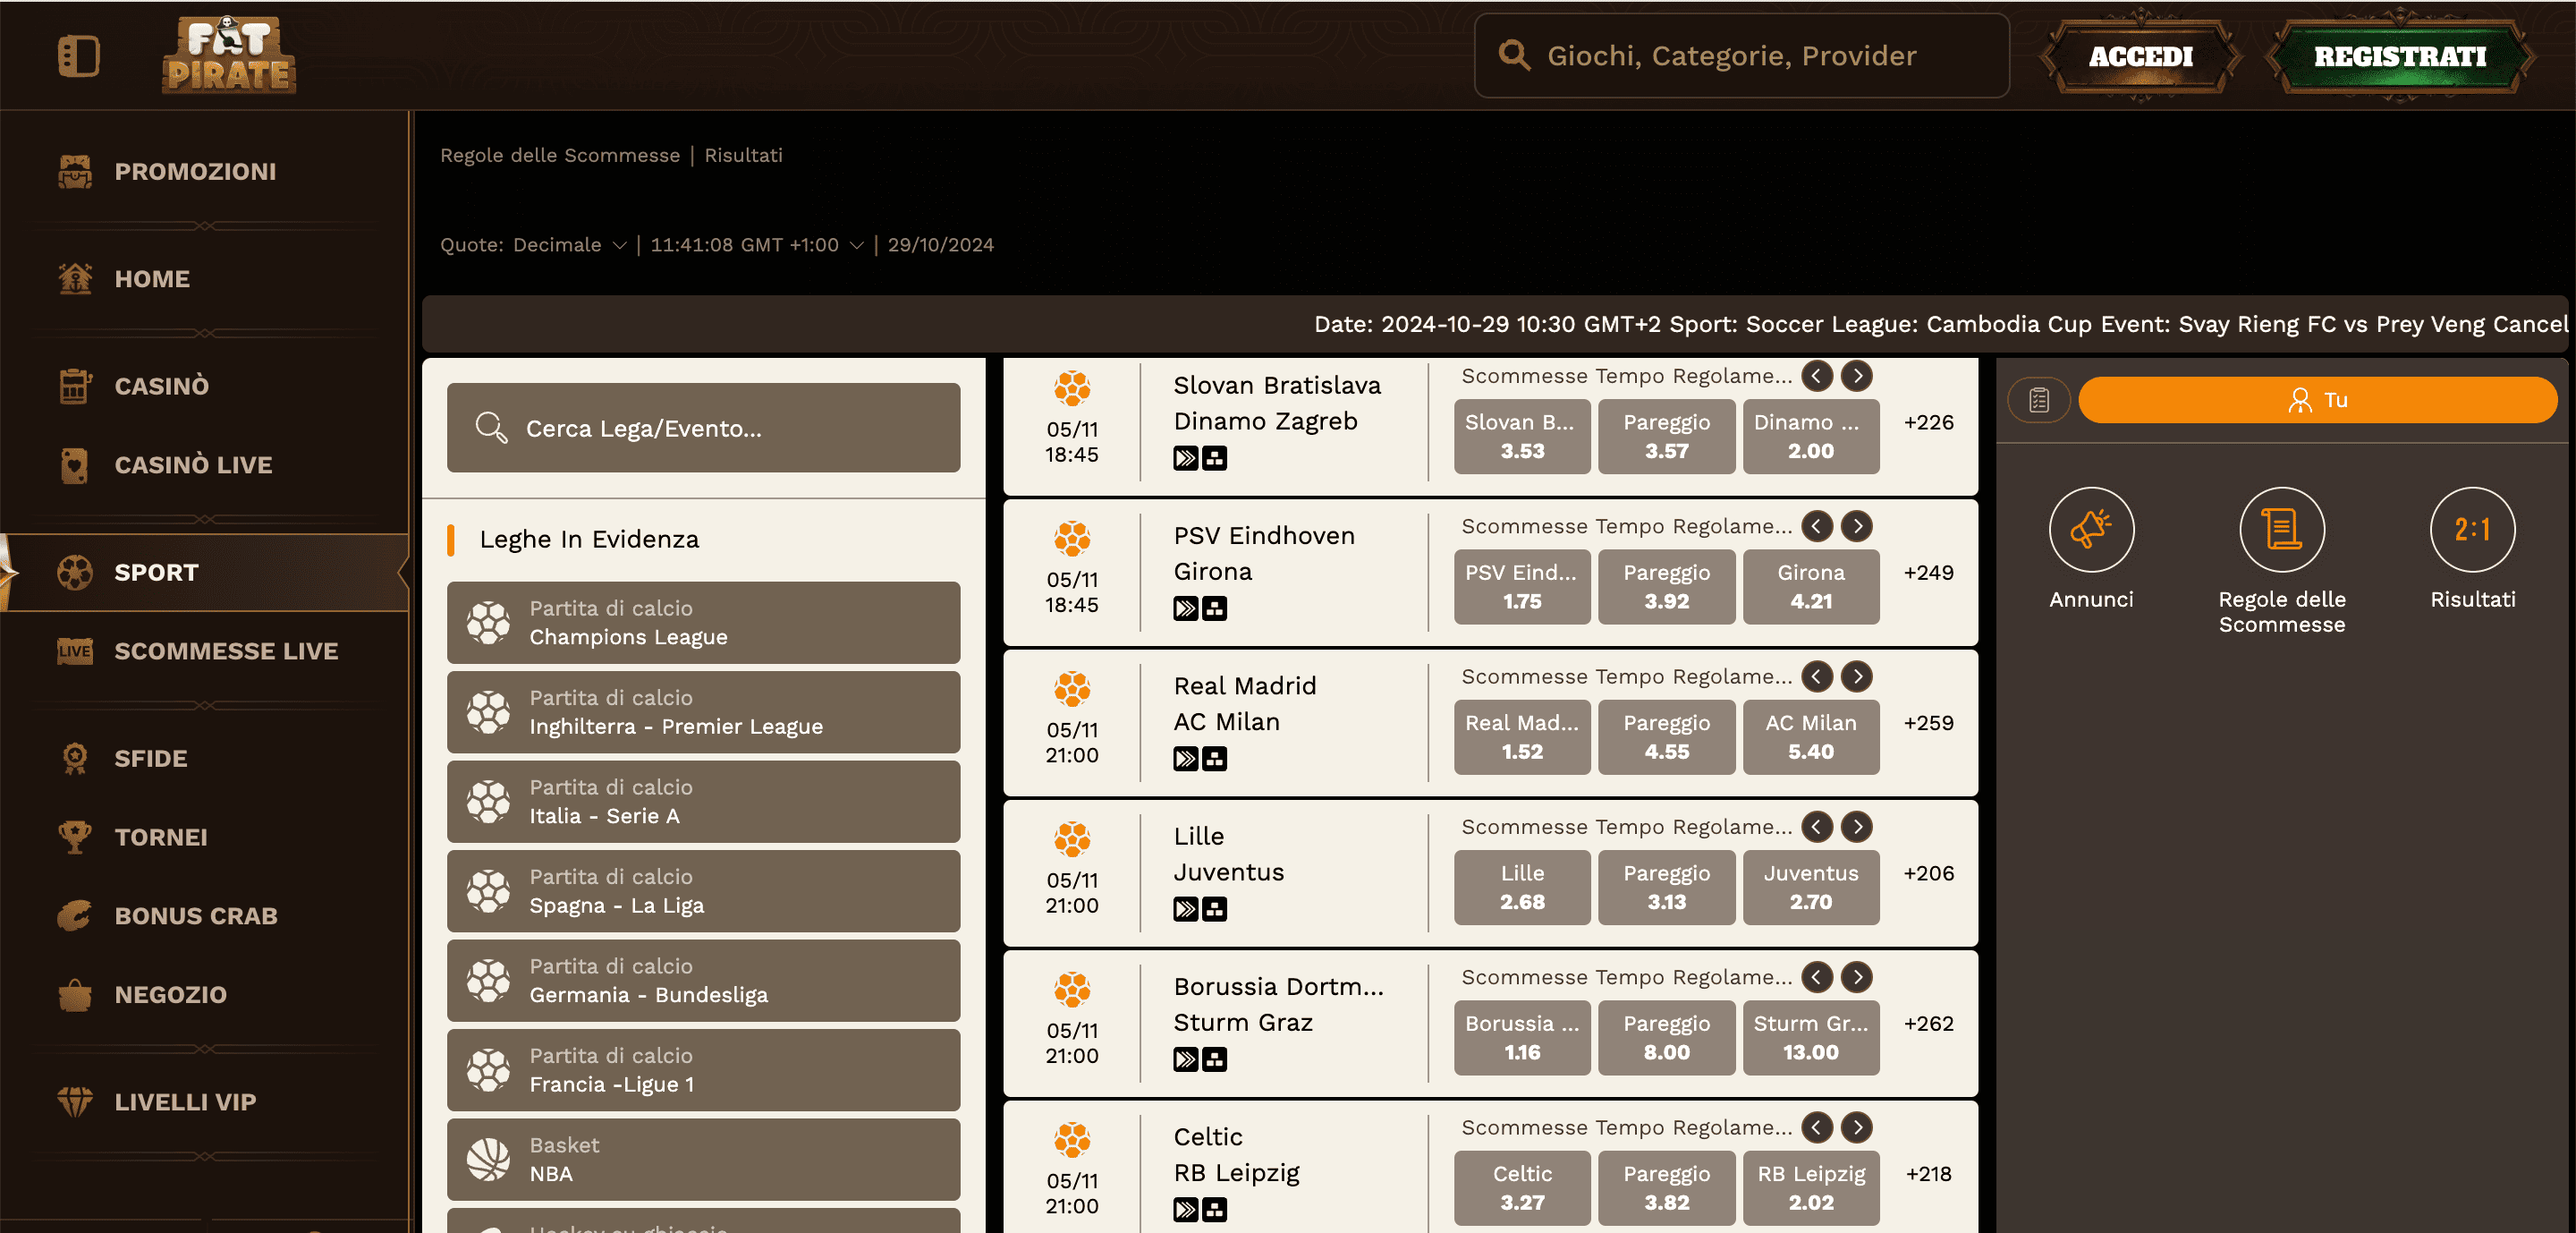This screenshot has height=1233, width=2576.
Task: Select Celtic at odds 3.27
Action: coord(1522,1188)
